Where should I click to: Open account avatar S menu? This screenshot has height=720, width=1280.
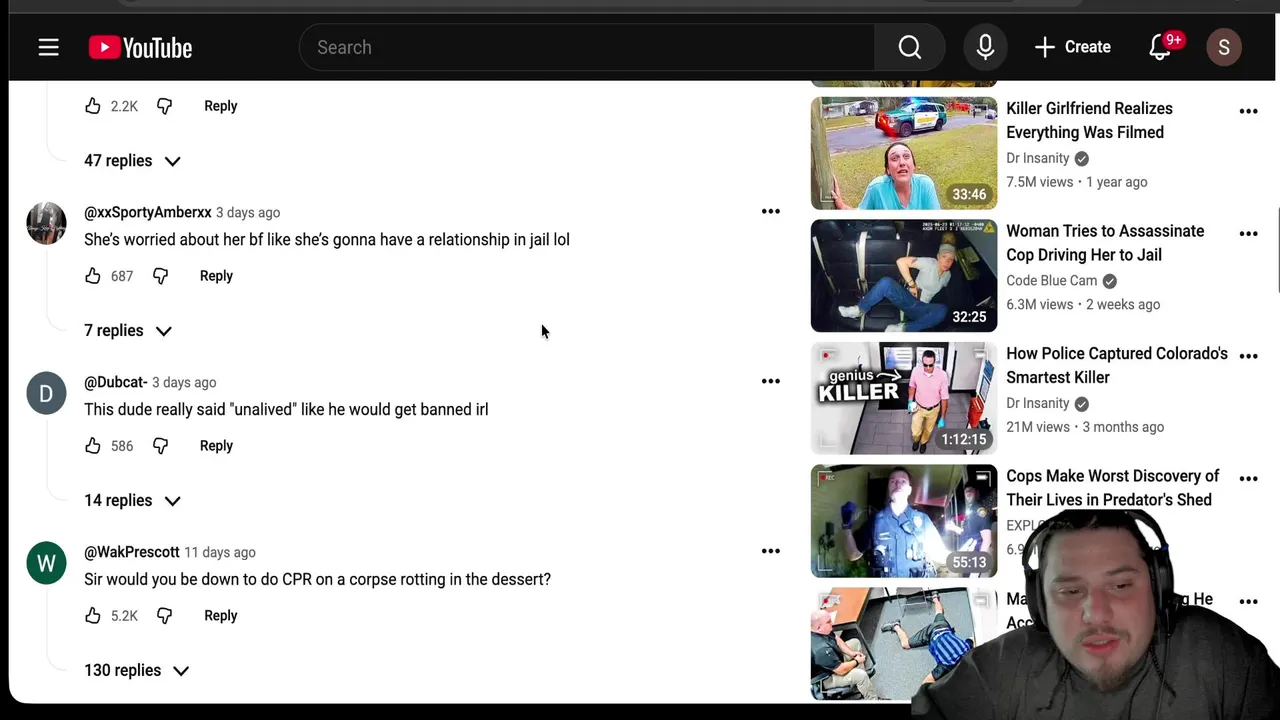(1224, 47)
